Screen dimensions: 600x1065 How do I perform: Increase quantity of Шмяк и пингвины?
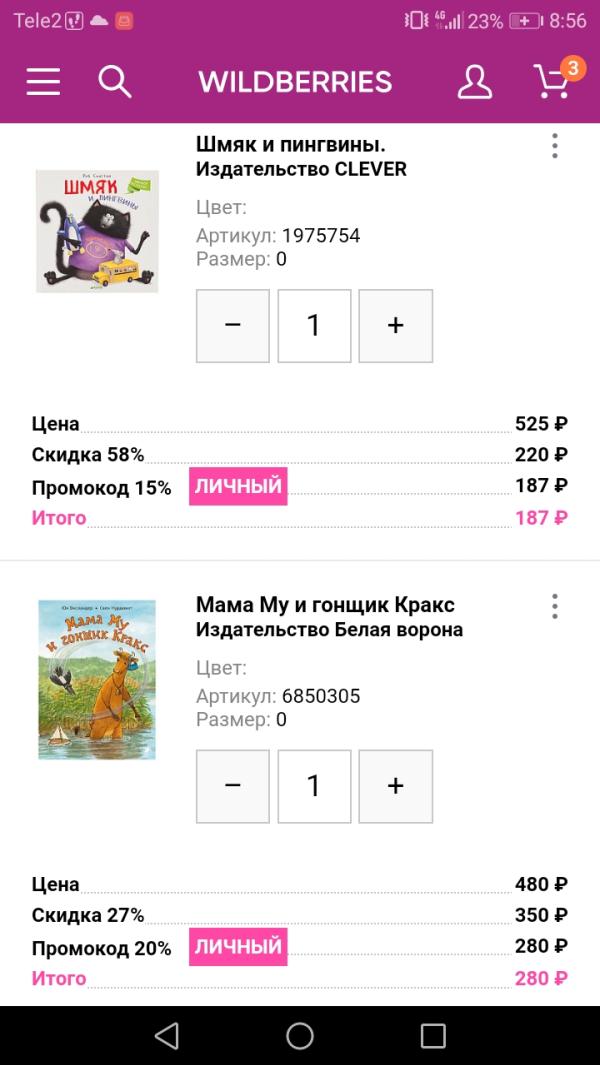click(x=395, y=326)
